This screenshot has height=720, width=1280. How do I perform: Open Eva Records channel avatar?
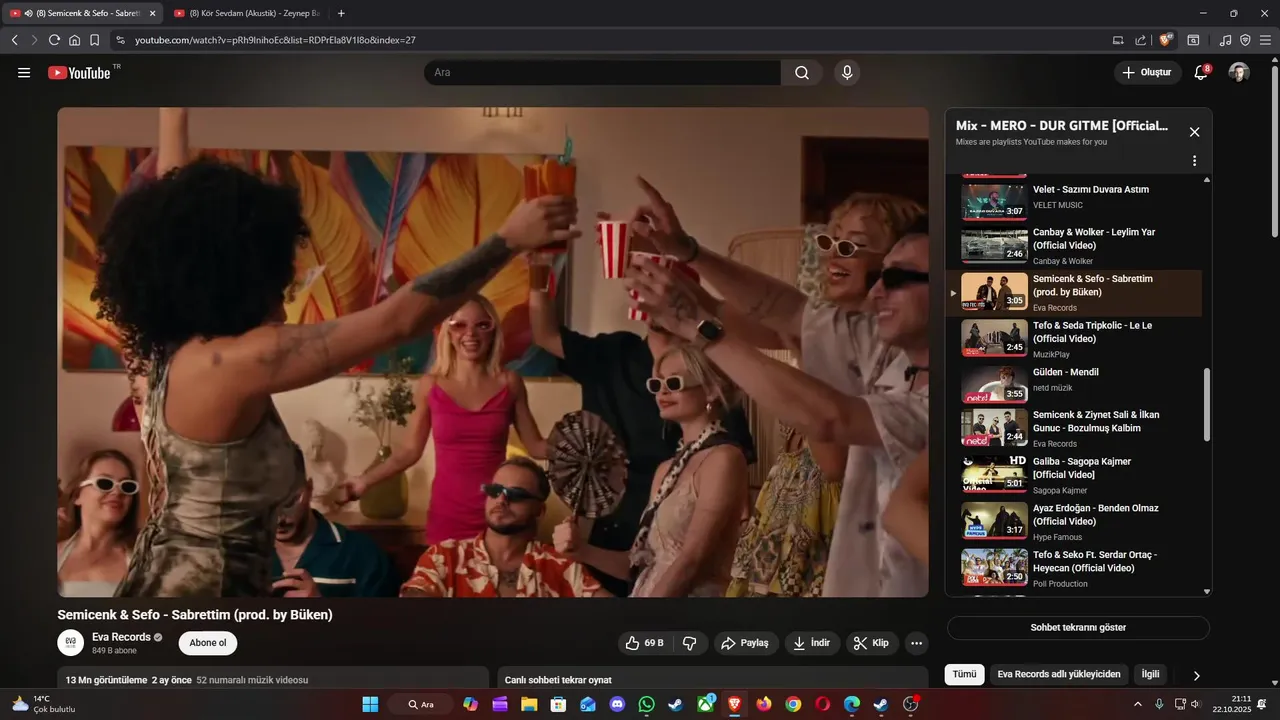[x=70, y=643]
